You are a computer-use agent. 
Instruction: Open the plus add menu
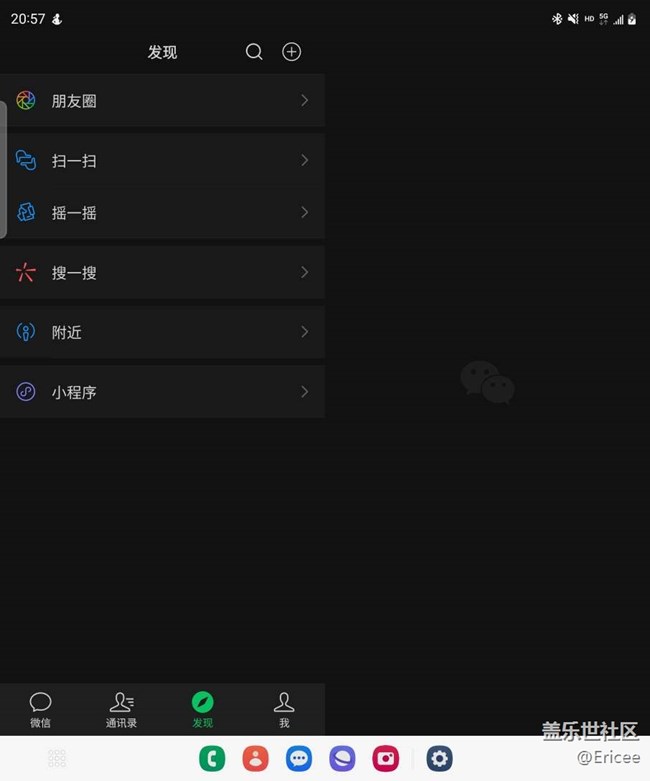tap(291, 52)
